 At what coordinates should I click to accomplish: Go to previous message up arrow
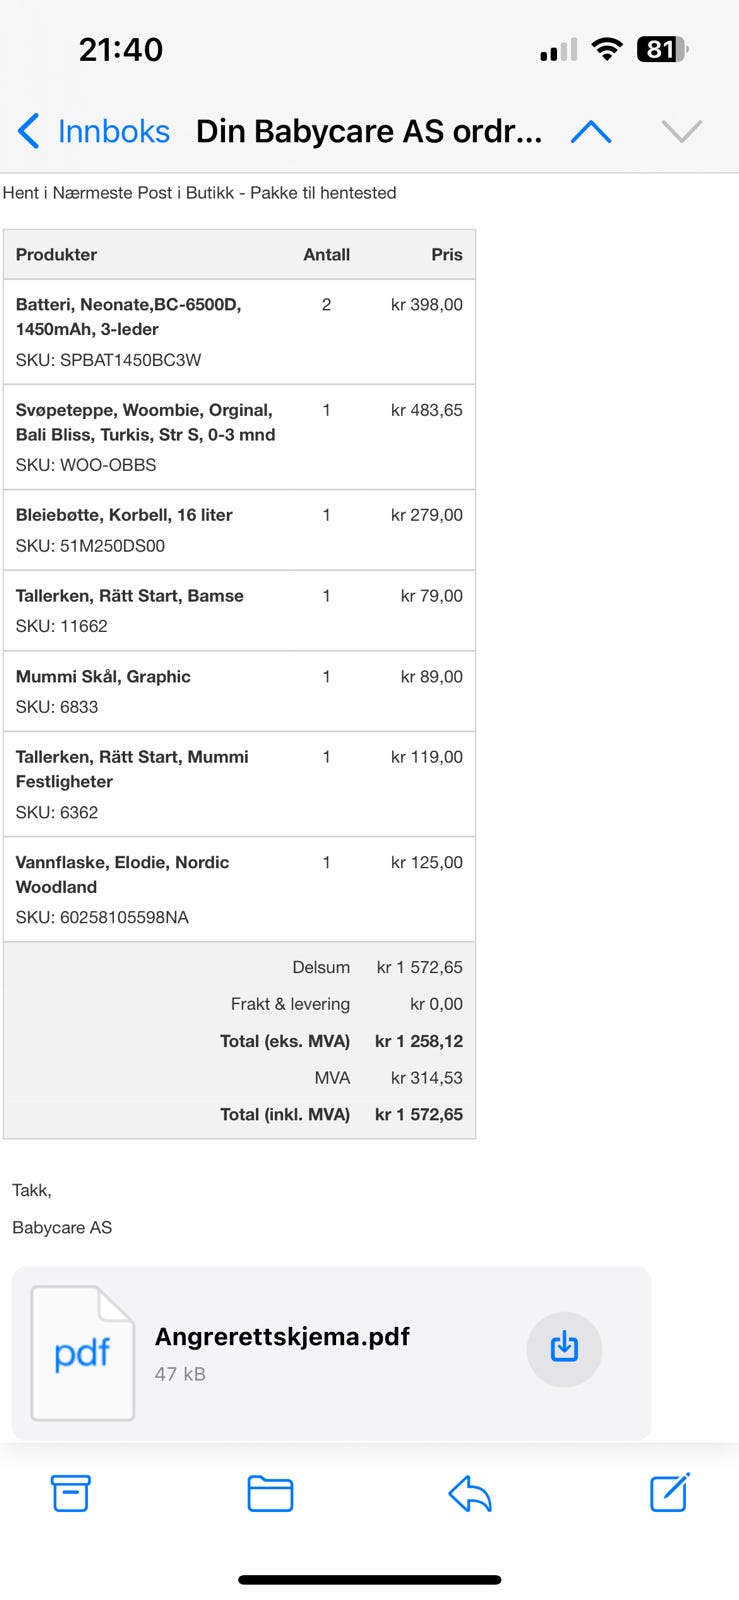click(x=591, y=131)
